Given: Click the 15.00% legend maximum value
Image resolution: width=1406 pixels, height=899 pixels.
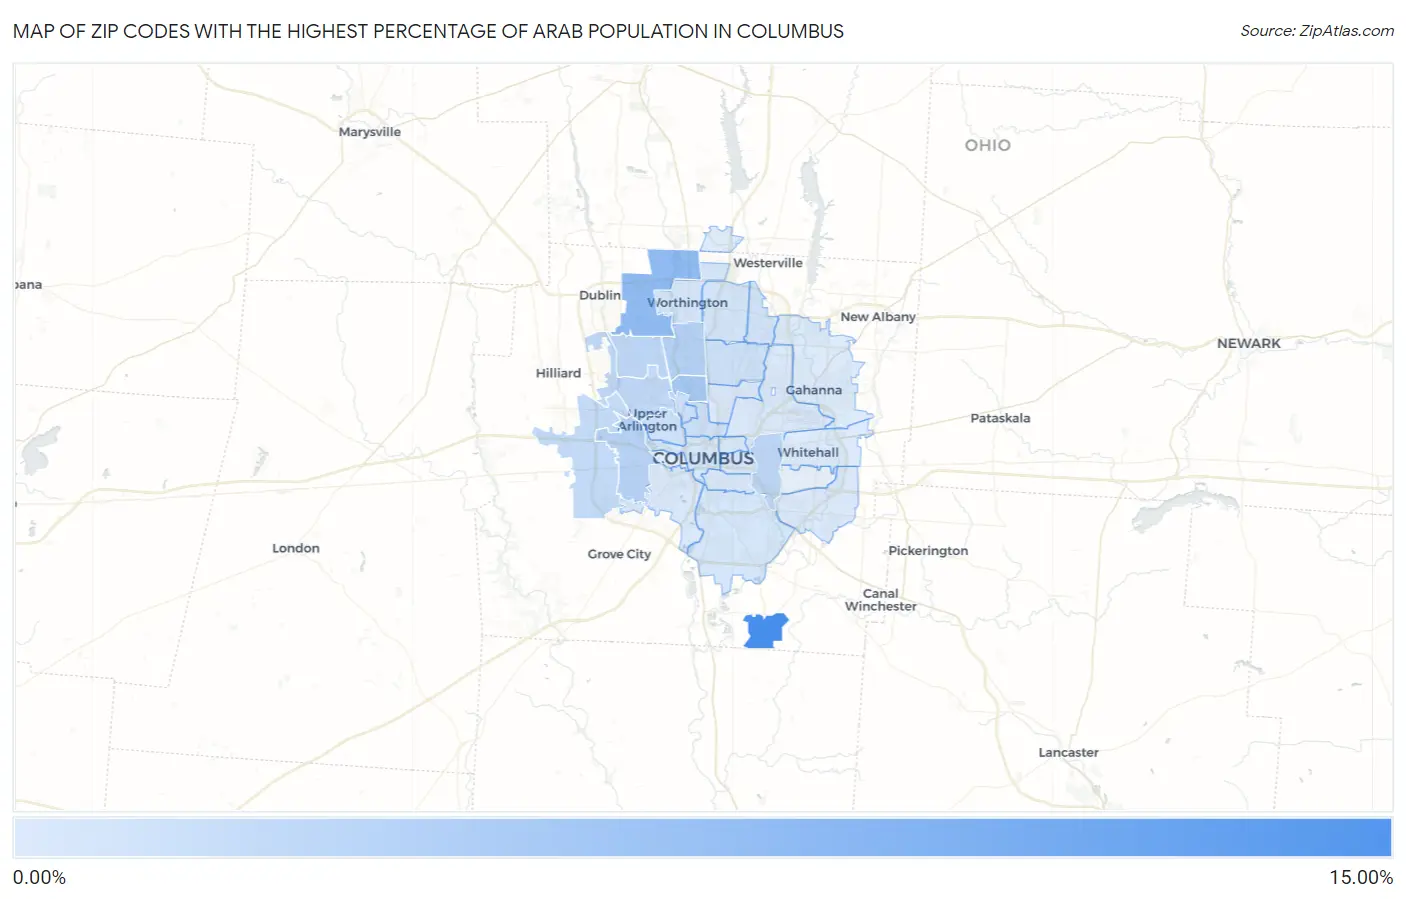Looking at the screenshot, I should coord(1361,878).
